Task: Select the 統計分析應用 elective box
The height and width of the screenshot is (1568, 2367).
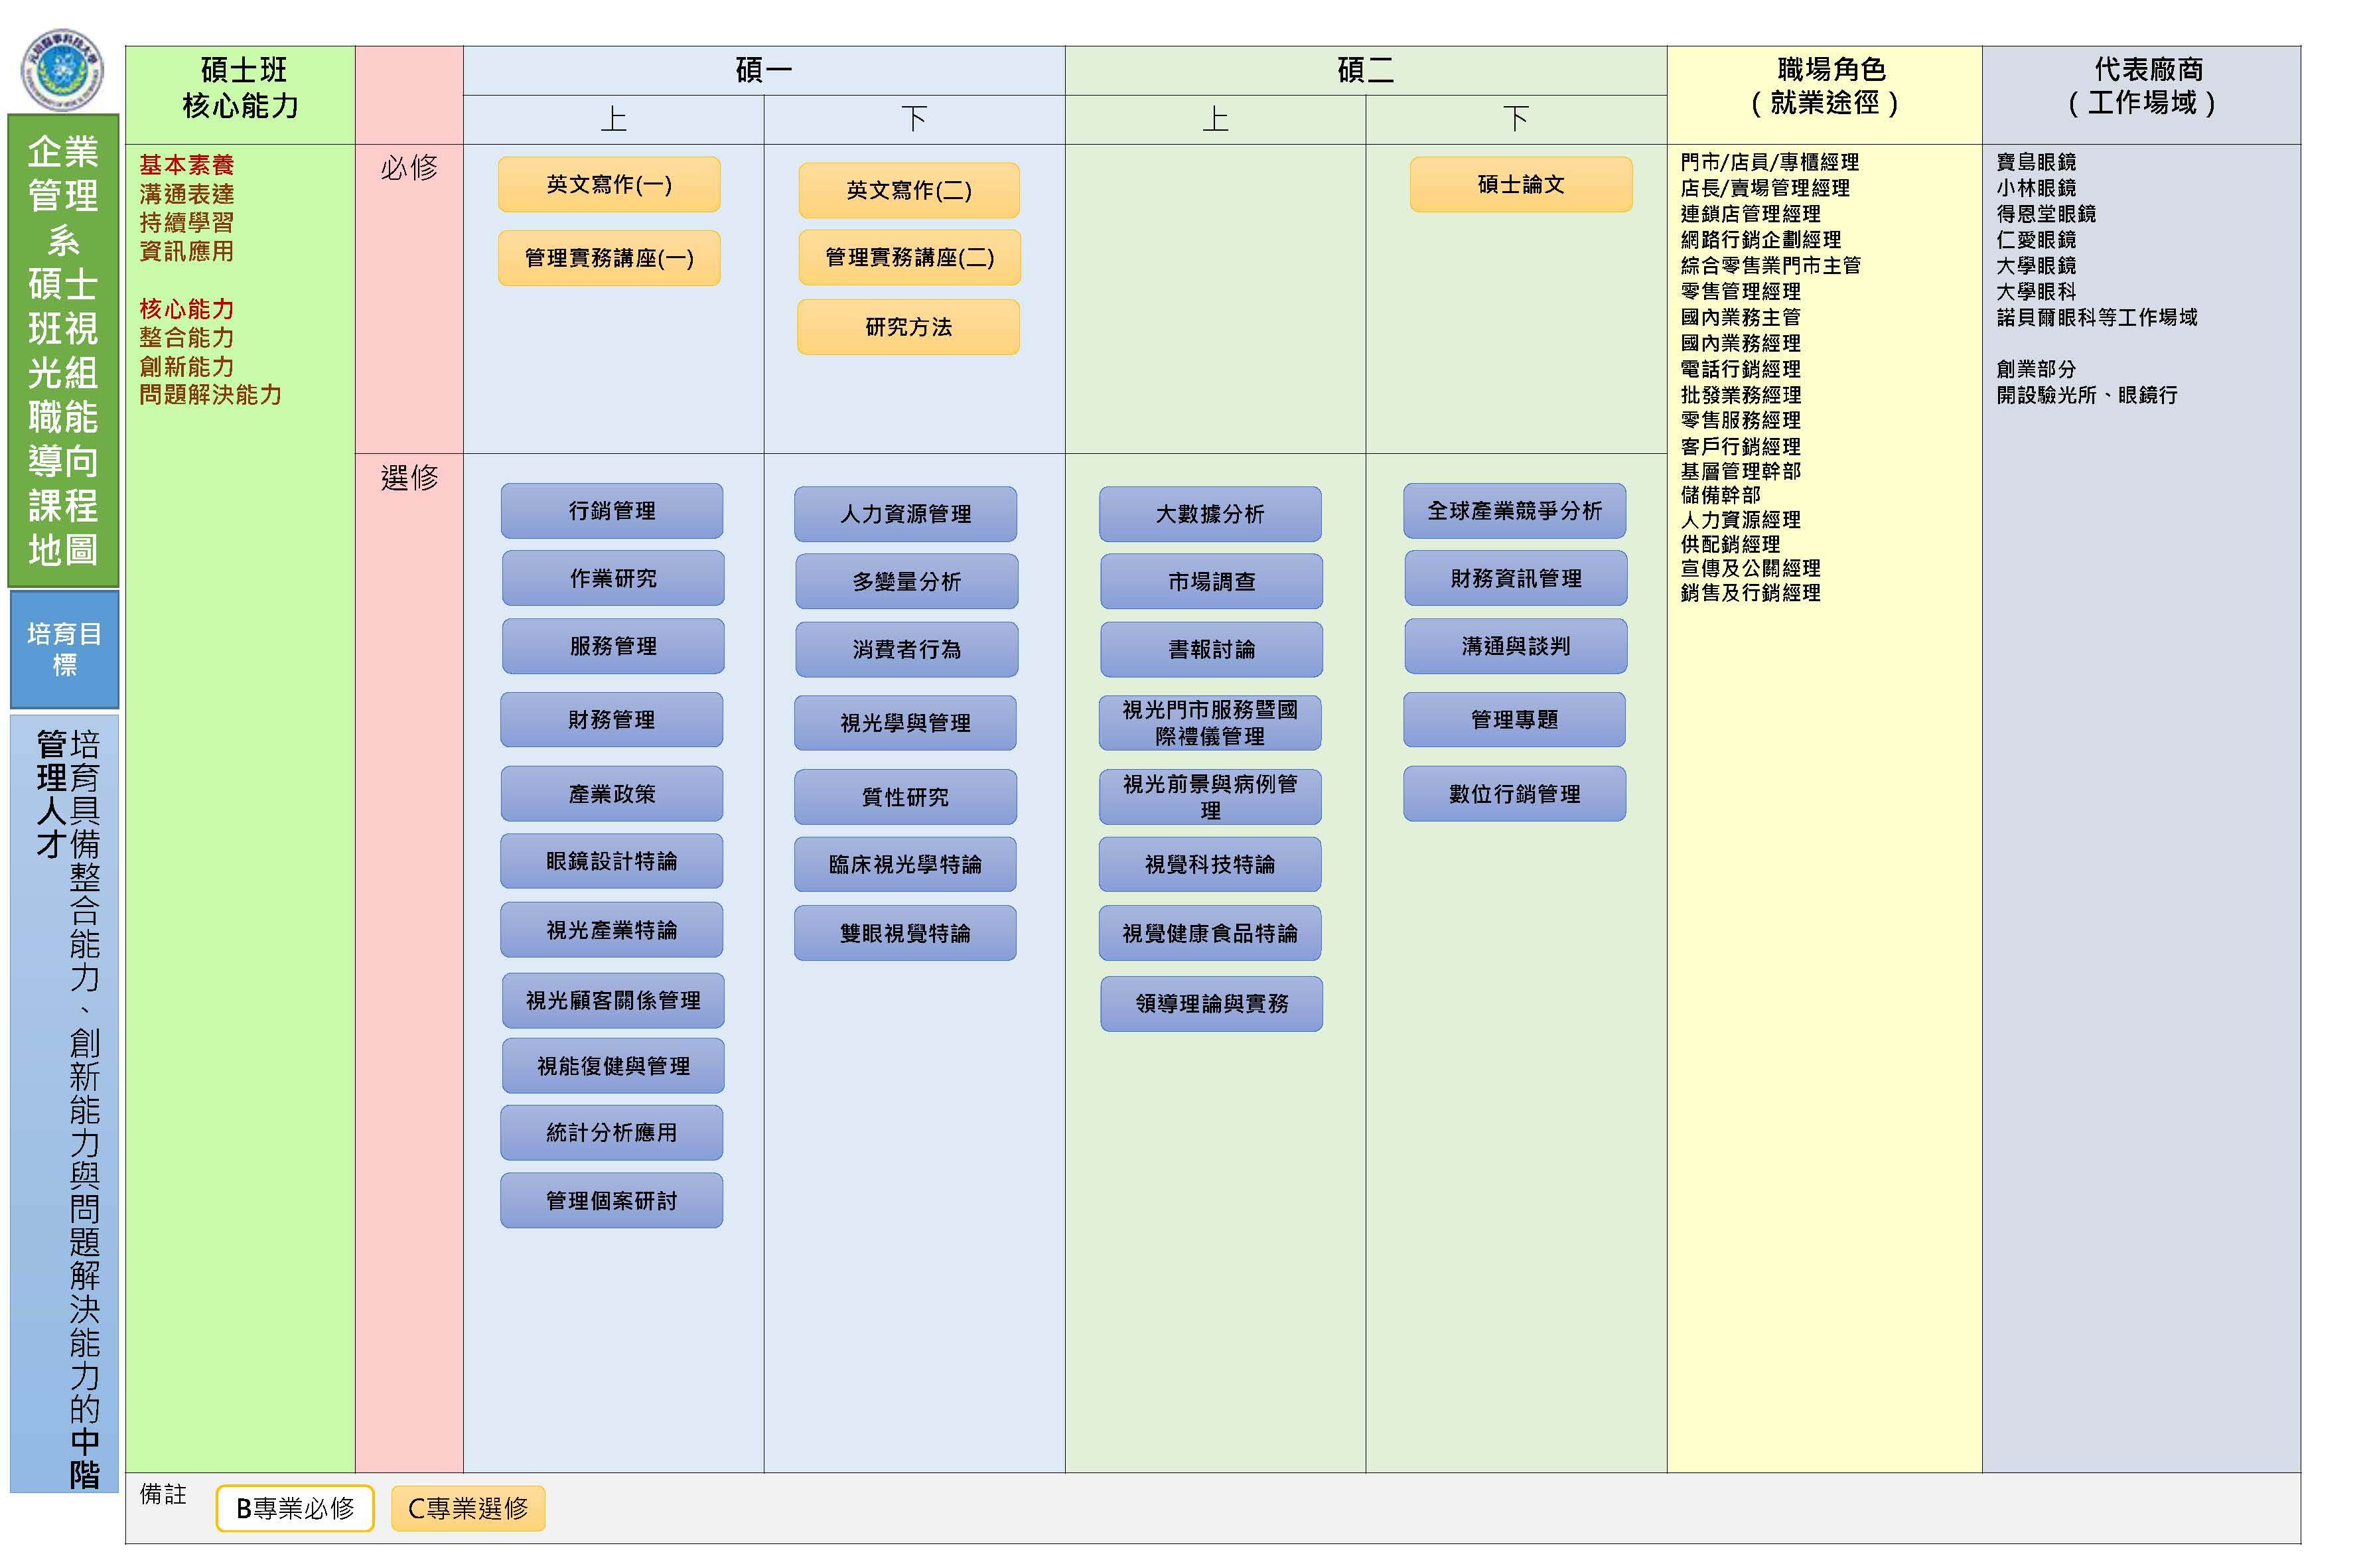Action: point(612,1133)
